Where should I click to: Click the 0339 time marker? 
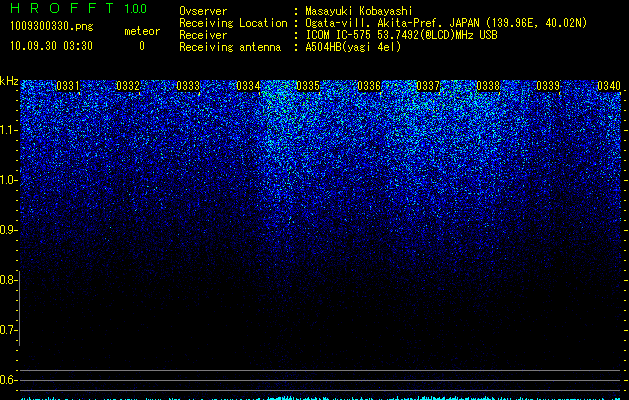548,86
